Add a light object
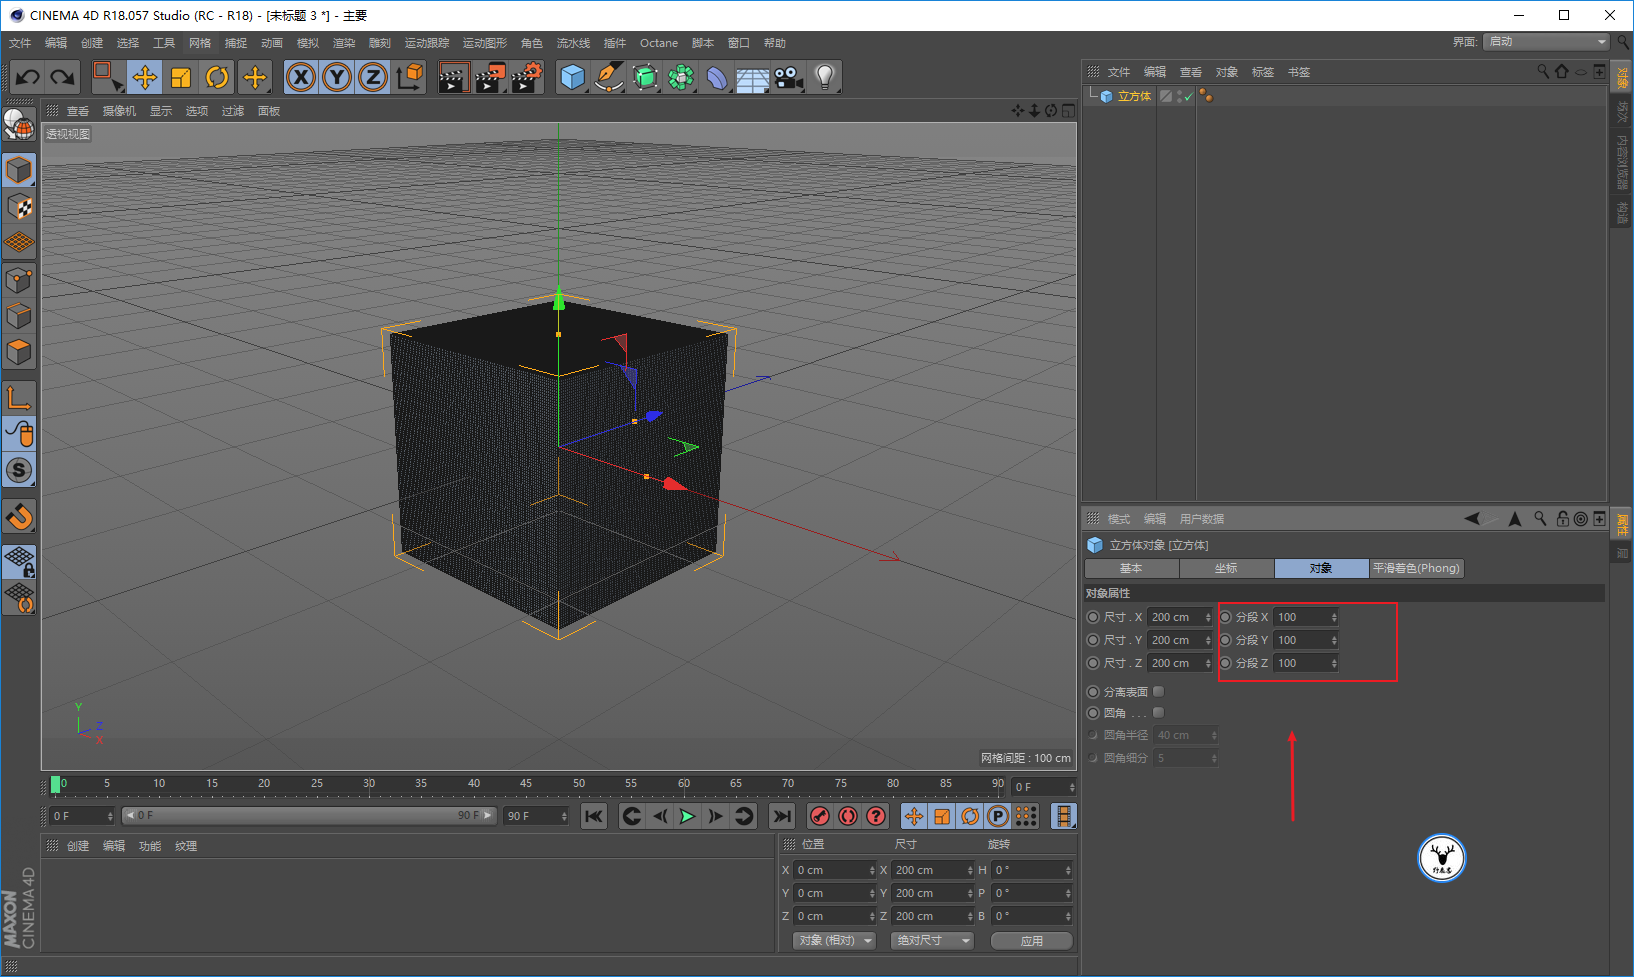1634x977 pixels. [x=824, y=77]
